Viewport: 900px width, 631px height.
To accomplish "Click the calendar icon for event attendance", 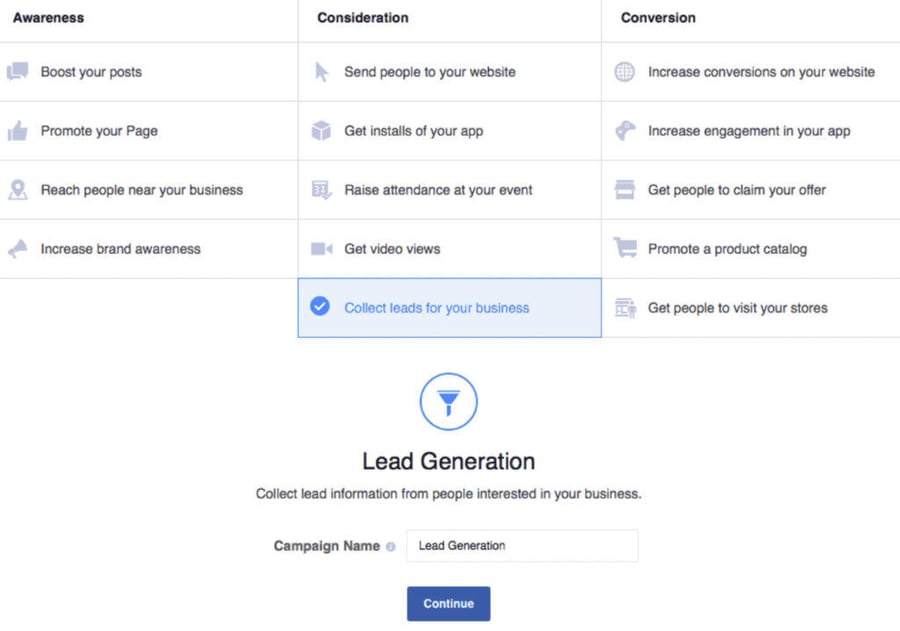I will pos(320,189).
